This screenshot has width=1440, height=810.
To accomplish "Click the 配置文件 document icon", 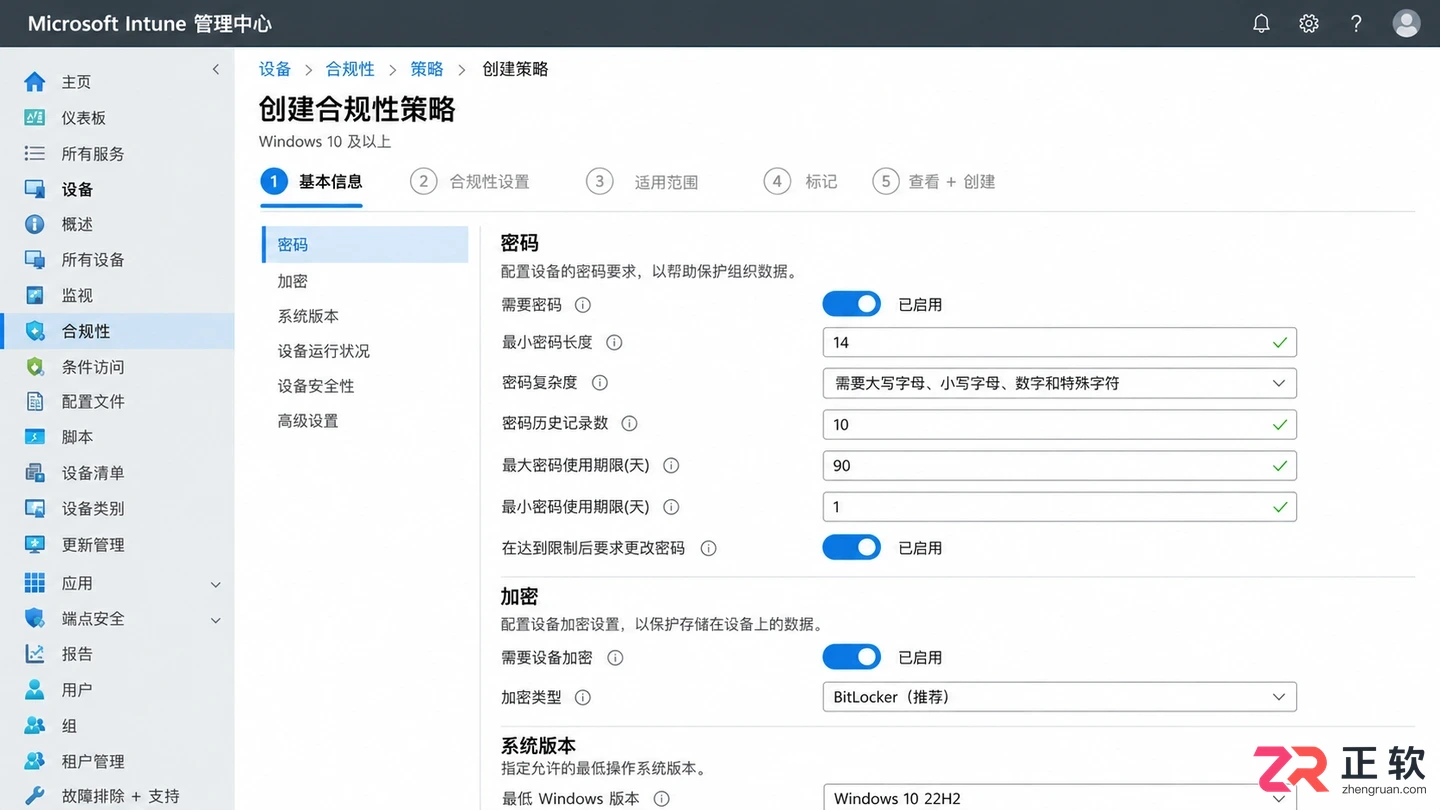I will (35, 401).
